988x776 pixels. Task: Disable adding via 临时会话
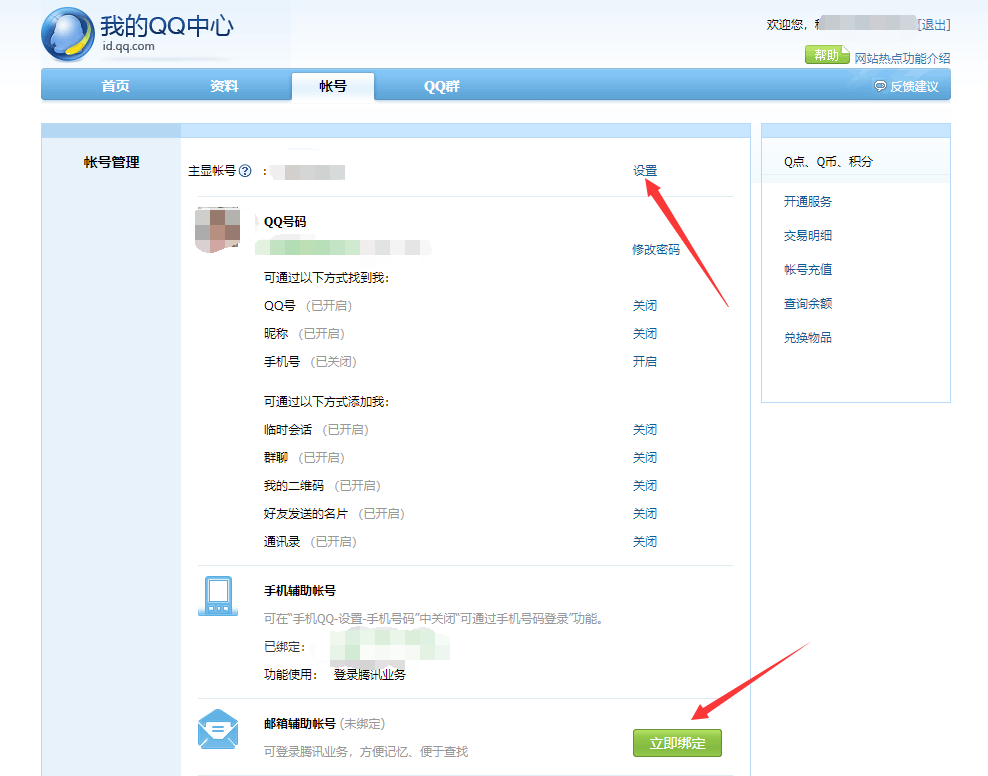(x=645, y=430)
